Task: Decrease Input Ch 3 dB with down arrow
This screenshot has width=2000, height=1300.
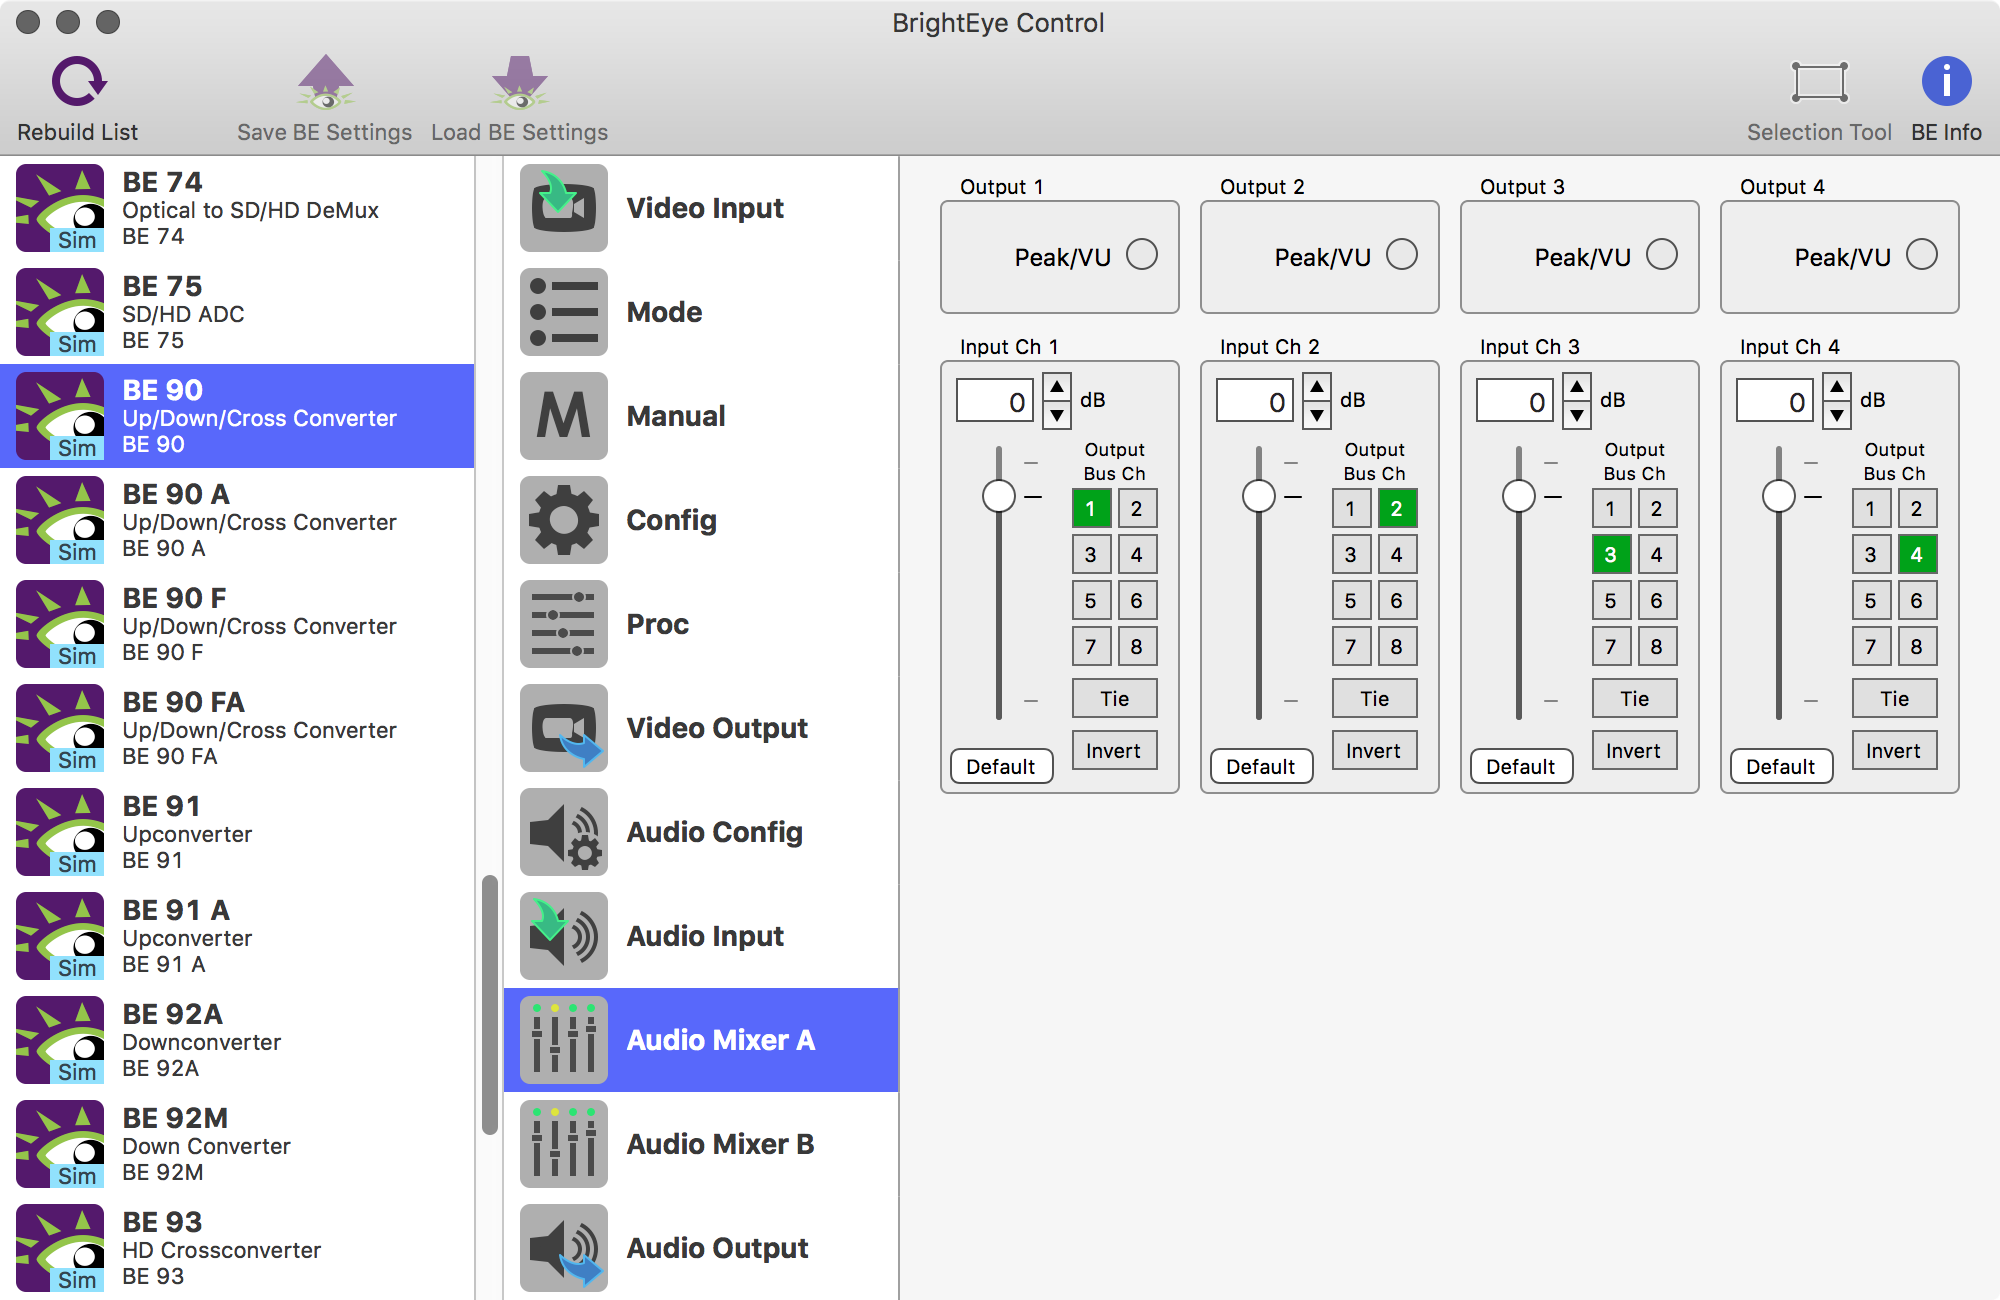Action: pyautogui.click(x=1577, y=415)
